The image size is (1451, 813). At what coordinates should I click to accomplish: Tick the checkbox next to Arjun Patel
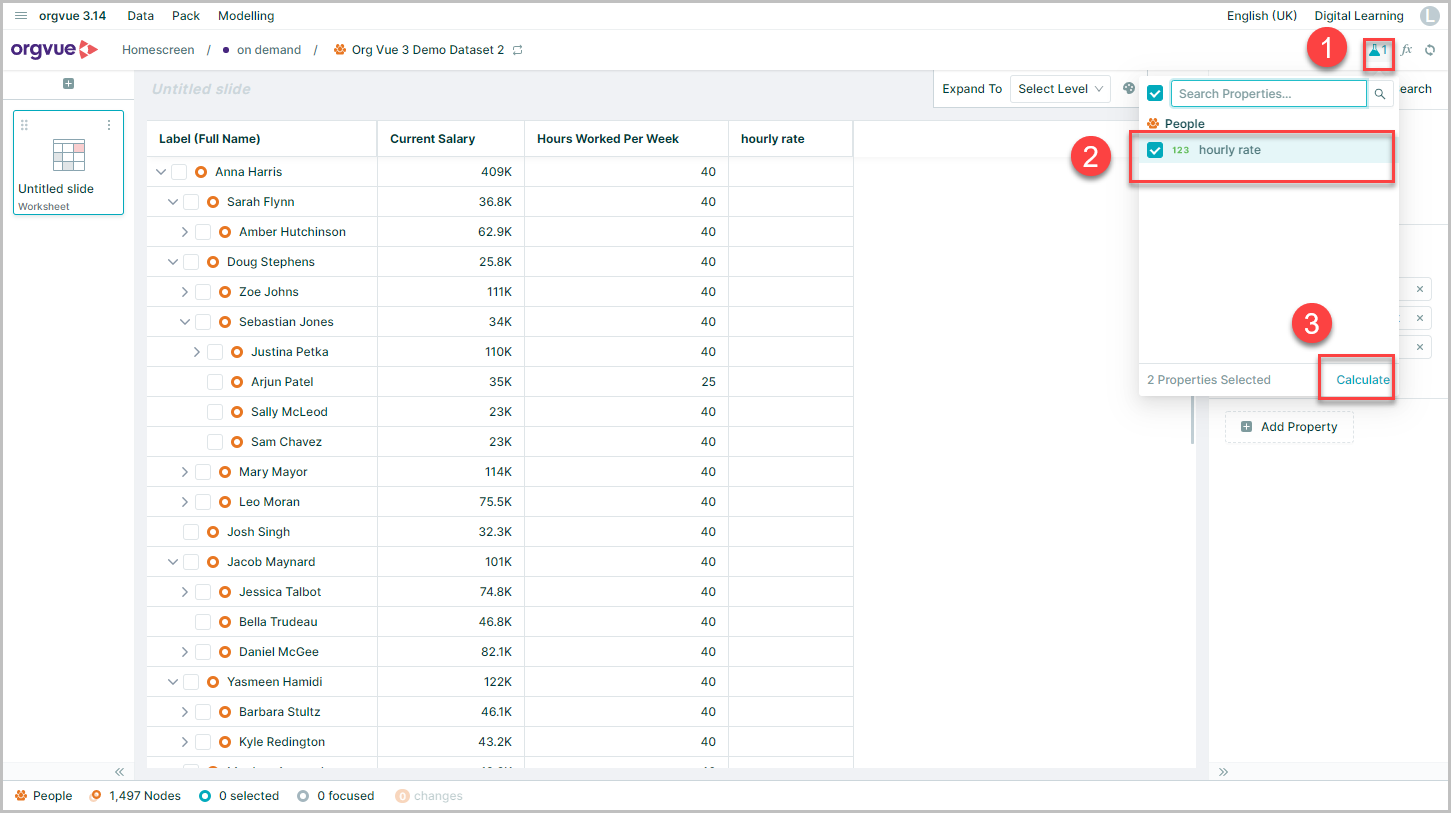click(x=215, y=382)
